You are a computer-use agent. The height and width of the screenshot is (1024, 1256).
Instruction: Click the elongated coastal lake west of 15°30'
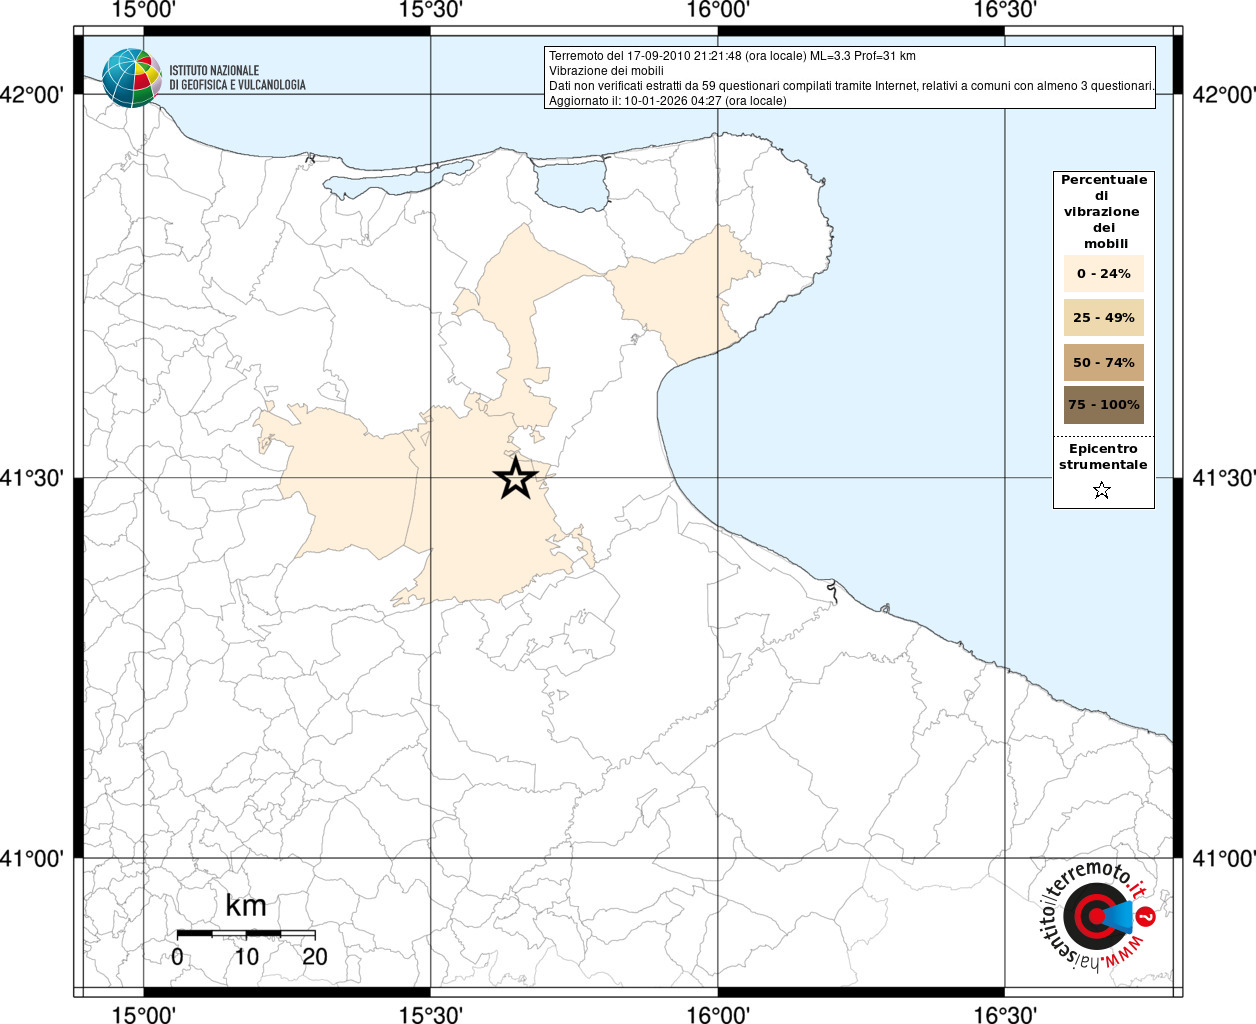[395, 179]
